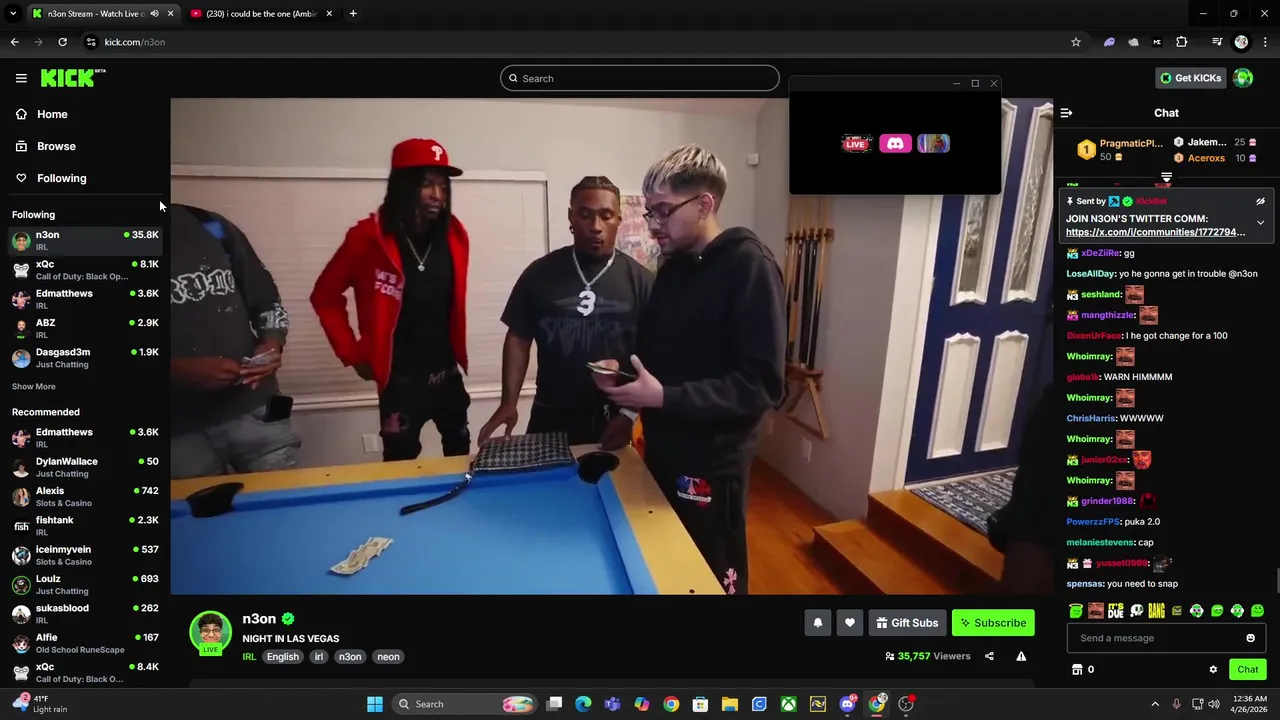The width and height of the screenshot is (1280, 720).
Task: Click the IRL category link
Action: 249,657
